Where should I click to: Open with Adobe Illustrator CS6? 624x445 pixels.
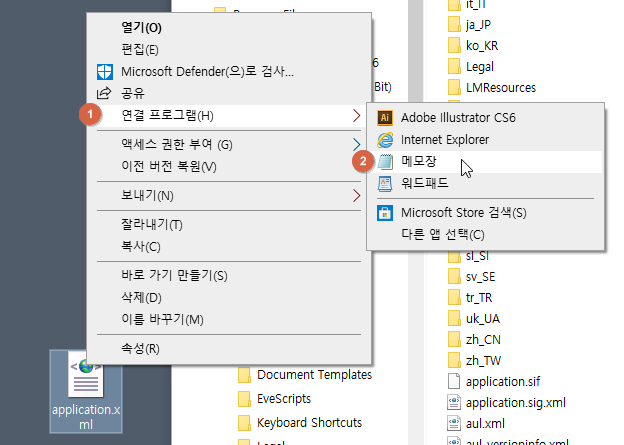pos(486,118)
